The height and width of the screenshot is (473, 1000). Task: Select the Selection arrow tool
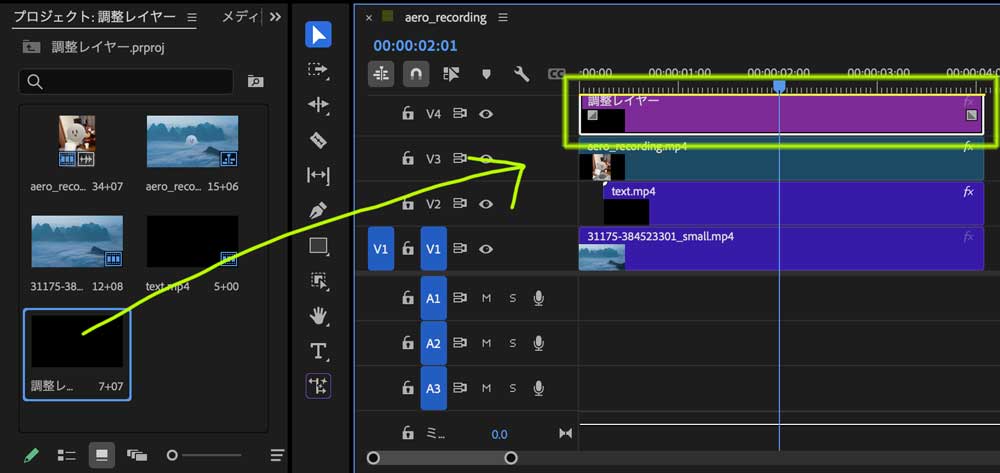pyautogui.click(x=318, y=35)
